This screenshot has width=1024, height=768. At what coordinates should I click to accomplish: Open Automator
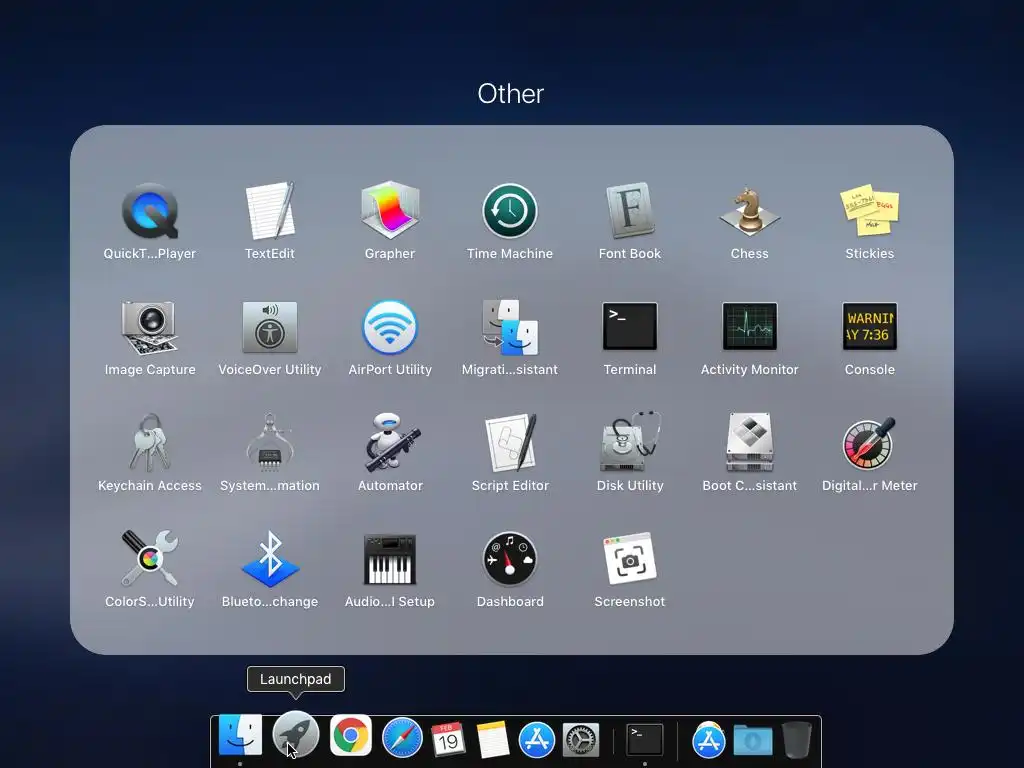391,442
